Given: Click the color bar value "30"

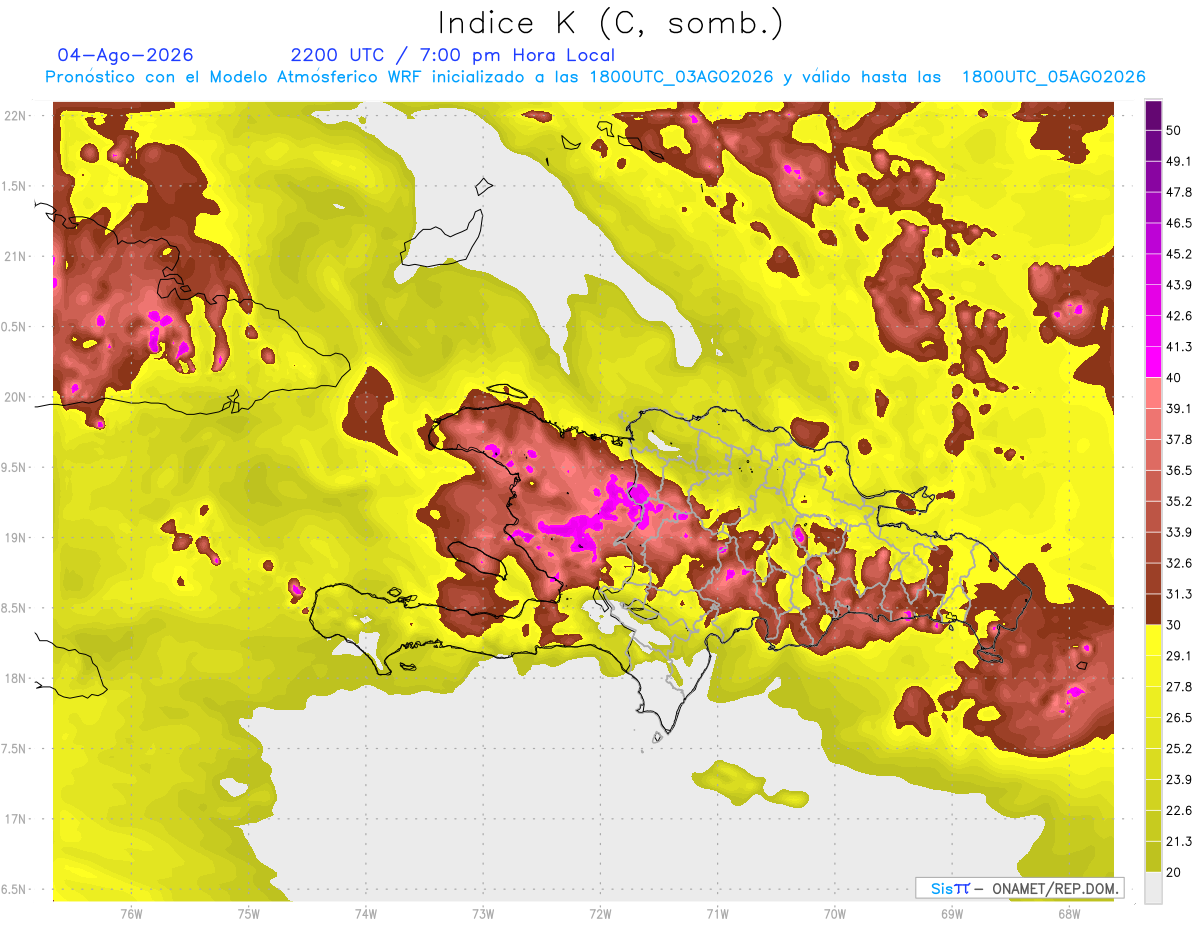Looking at the screenshot, I should [x=1174, y=625].
